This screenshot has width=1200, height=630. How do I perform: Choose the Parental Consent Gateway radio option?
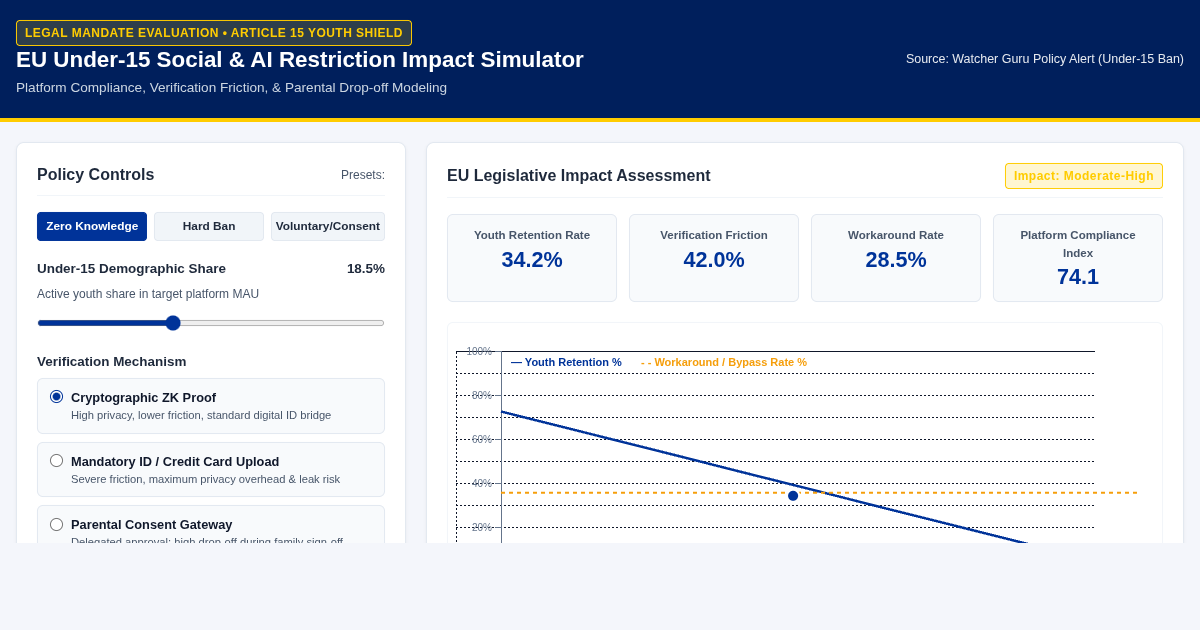[56, 524]
